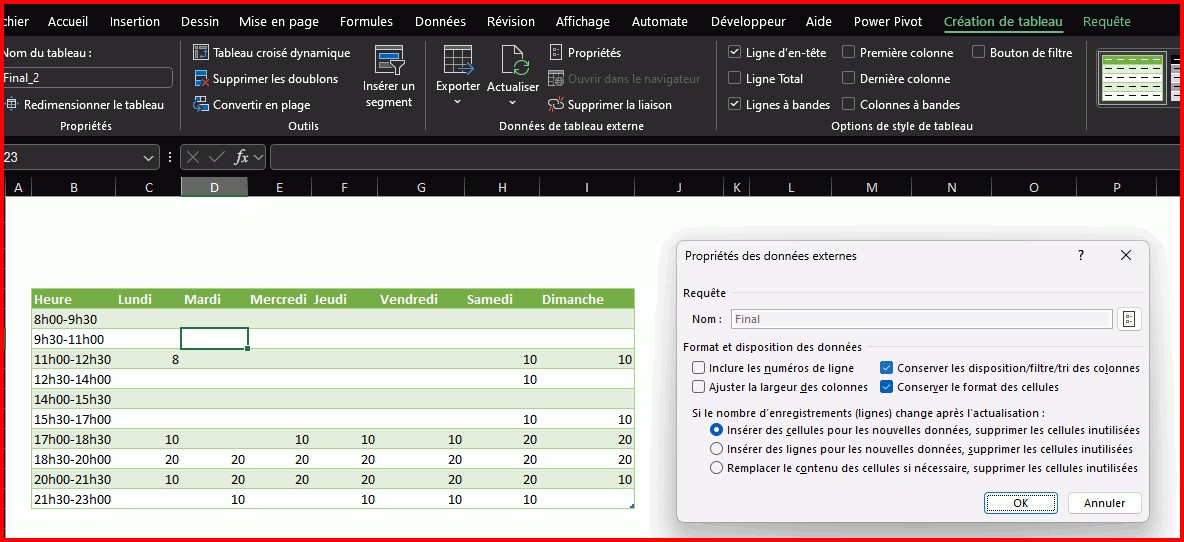Click query properties icon beside Nom field
This screenshot has height=542, width=1184.
(x=1129, y=319)
